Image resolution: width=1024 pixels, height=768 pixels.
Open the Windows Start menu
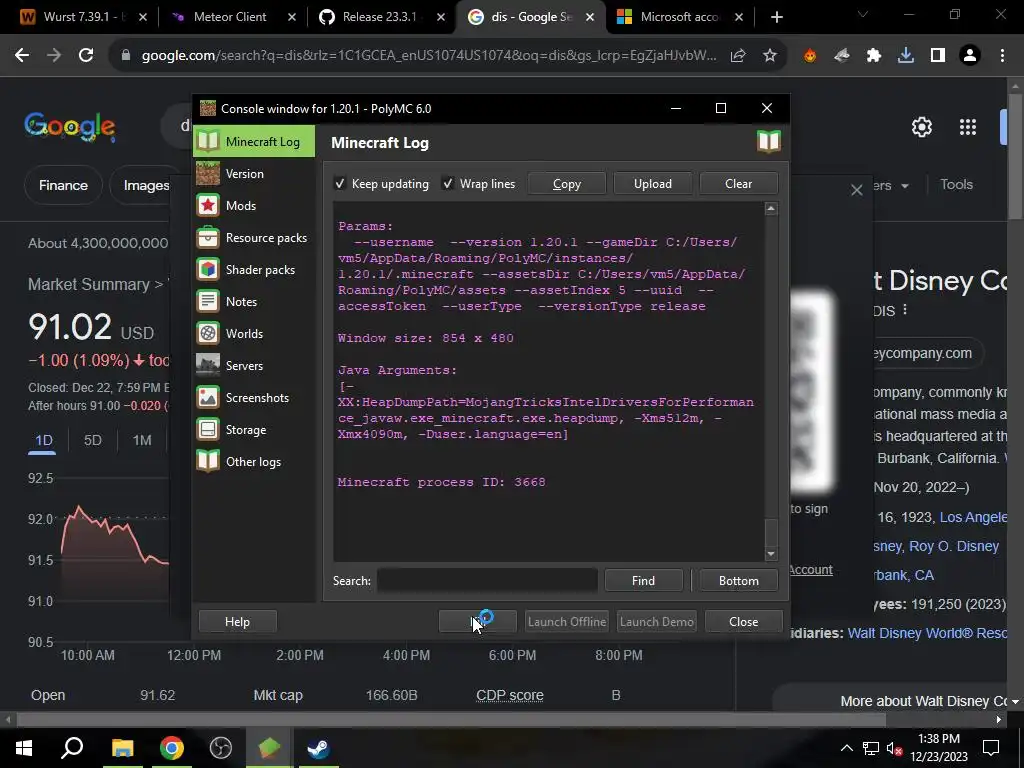(x=24, y=748)
